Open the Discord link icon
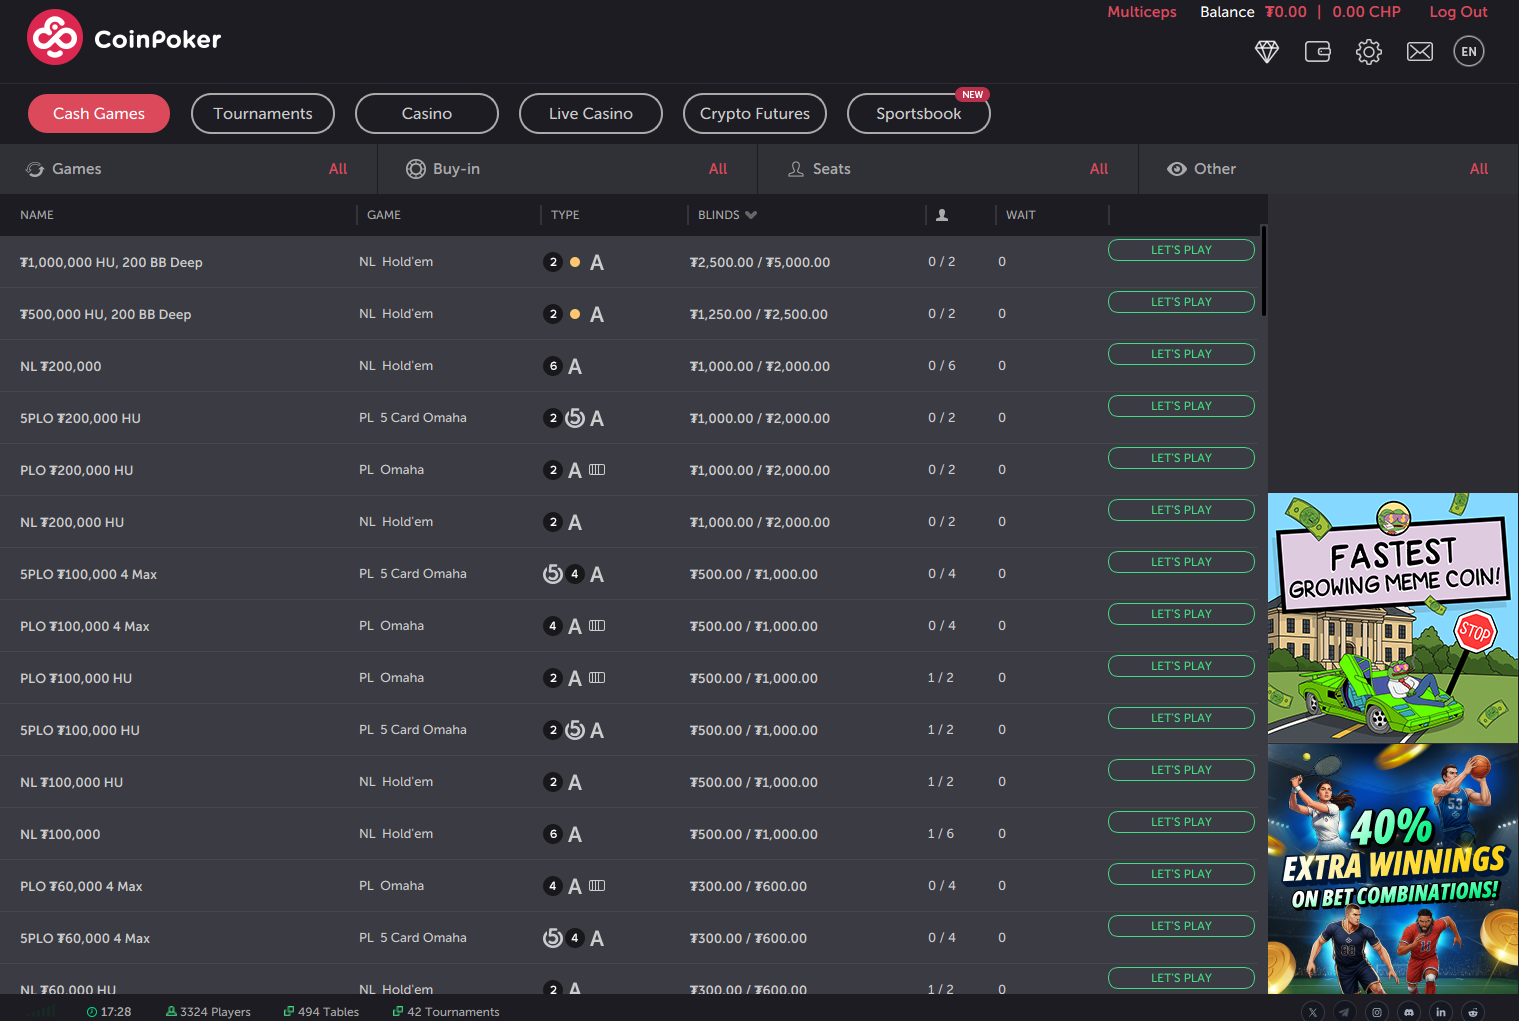 1409,1012
